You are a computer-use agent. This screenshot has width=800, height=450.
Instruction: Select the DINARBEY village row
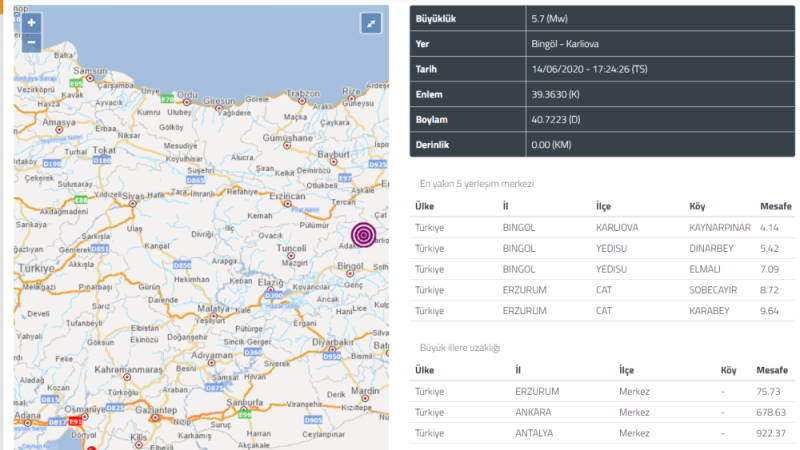click(x=602, y=248)
